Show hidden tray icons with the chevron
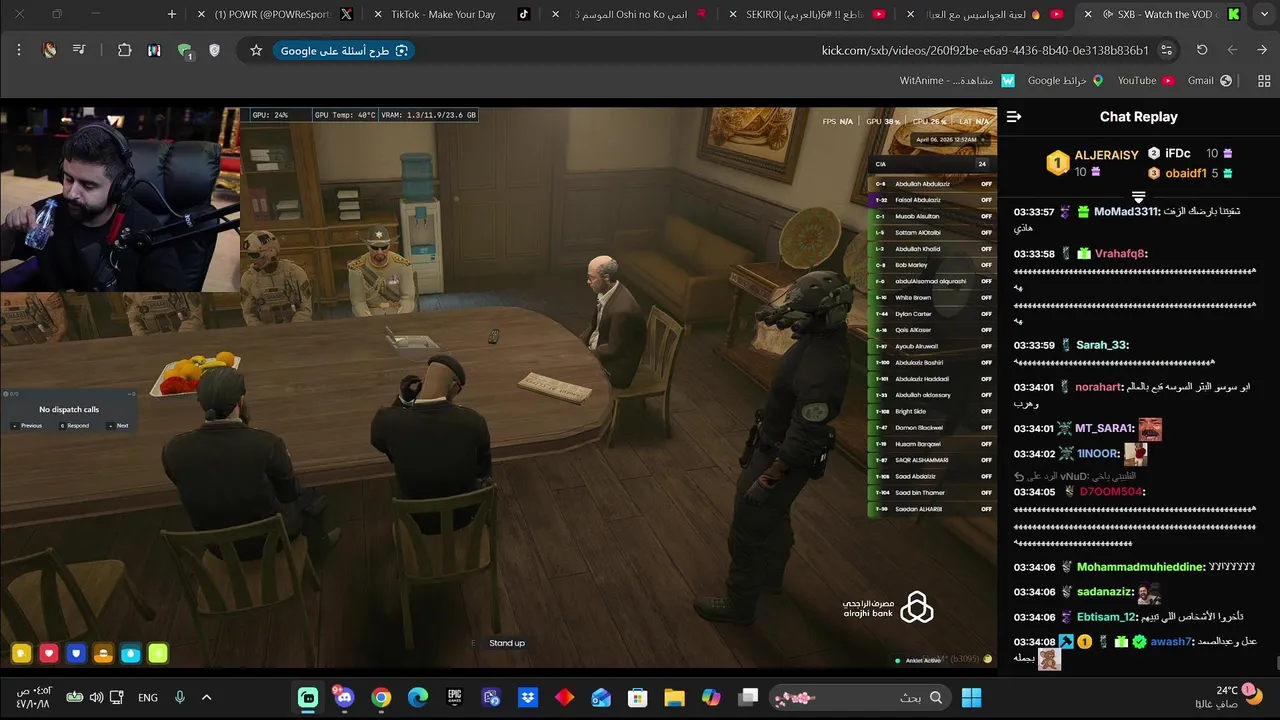 tap(207, 697)
